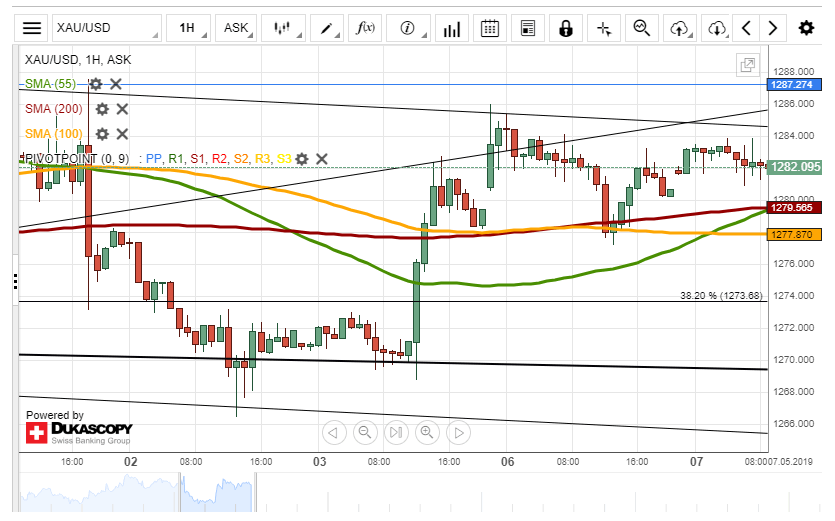Zoom out with round minus magnifier
Screen dimensions: 835x521
[x=365, y=433]
